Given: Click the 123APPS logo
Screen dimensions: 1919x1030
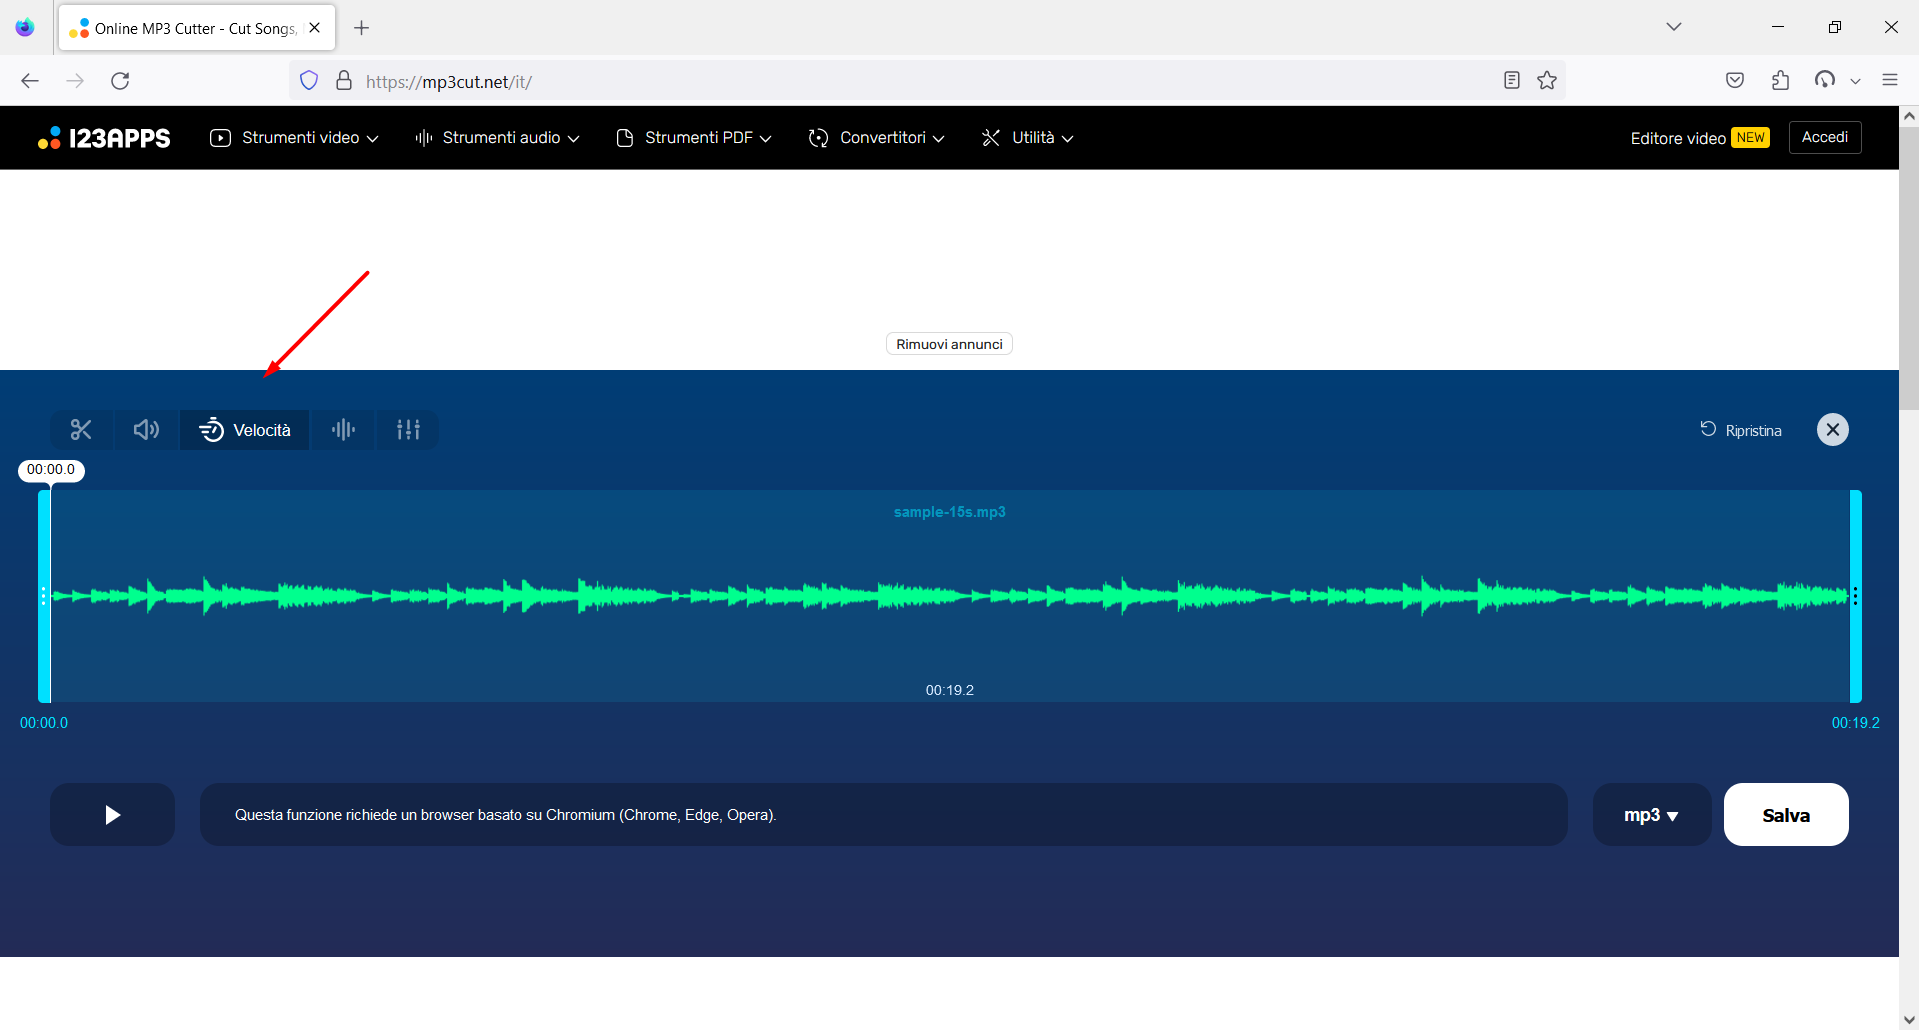Looking at the screenshot, I should 104,137.
